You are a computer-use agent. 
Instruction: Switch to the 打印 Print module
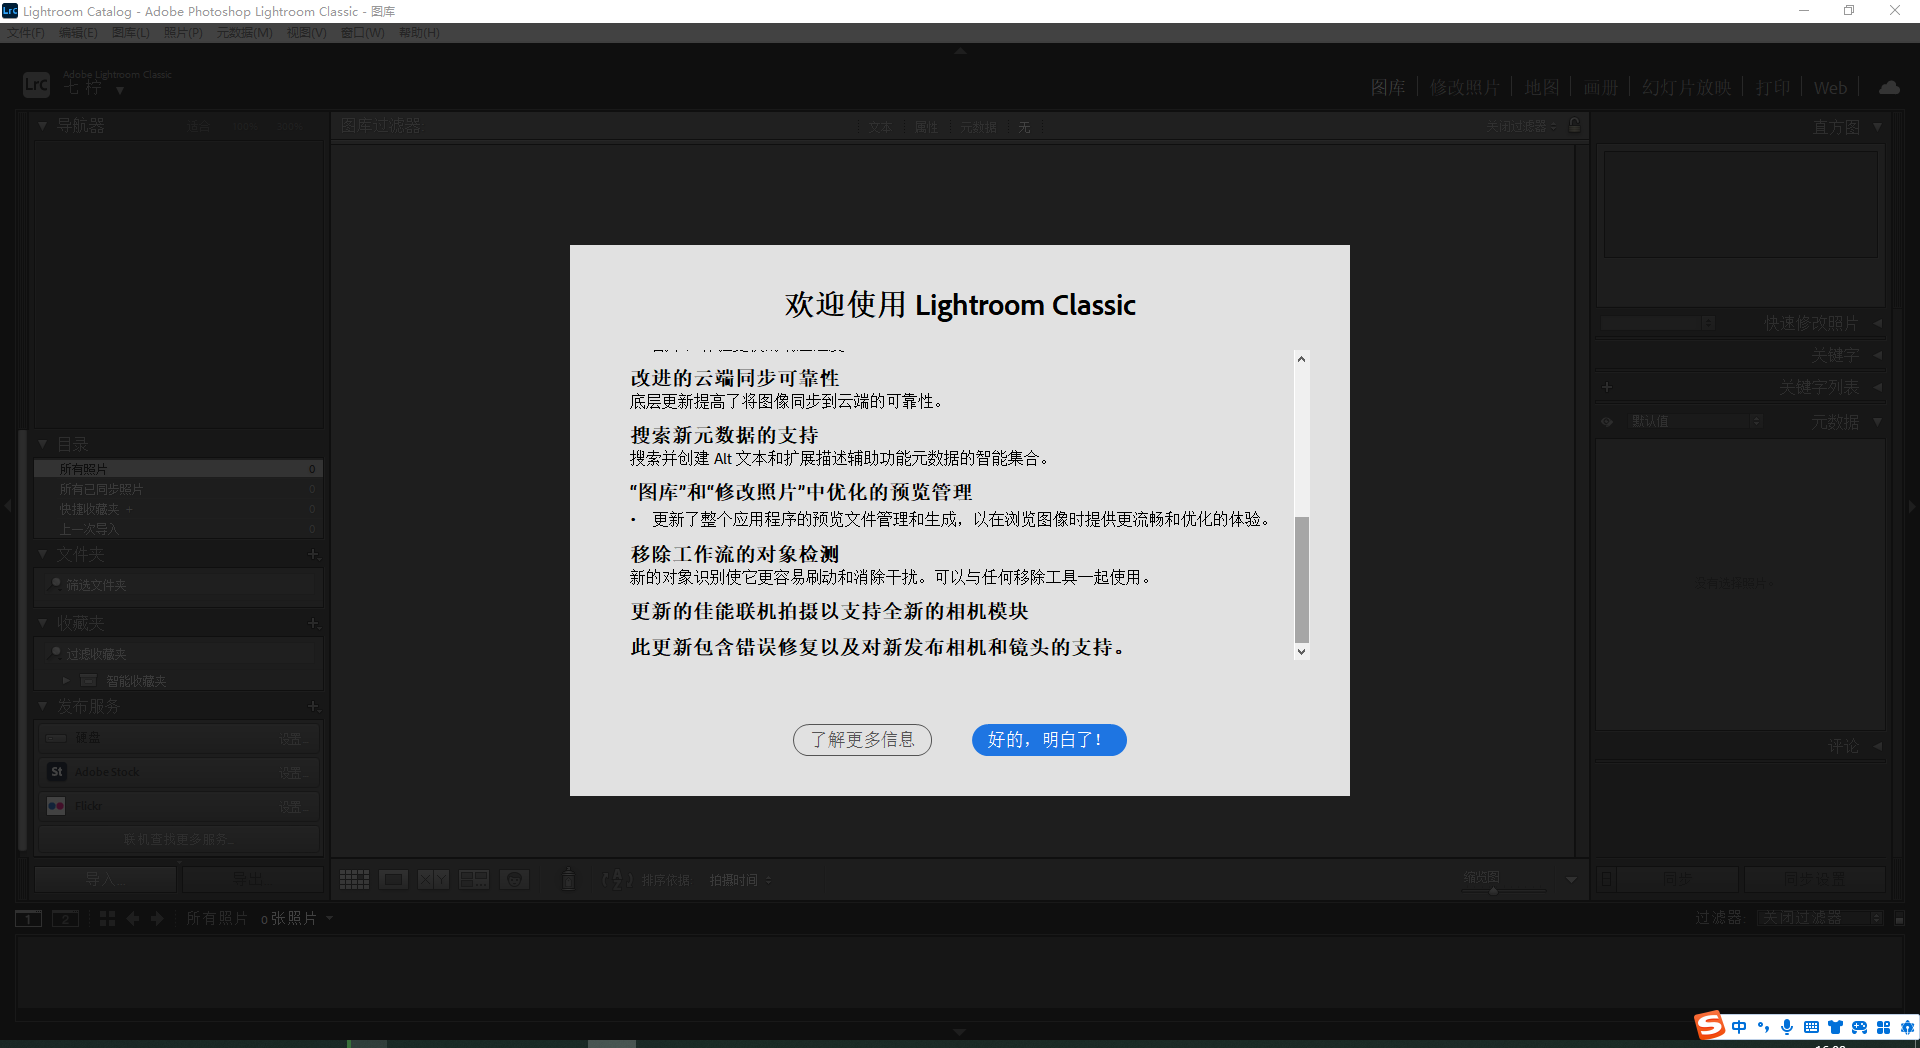pos(1773,88)
